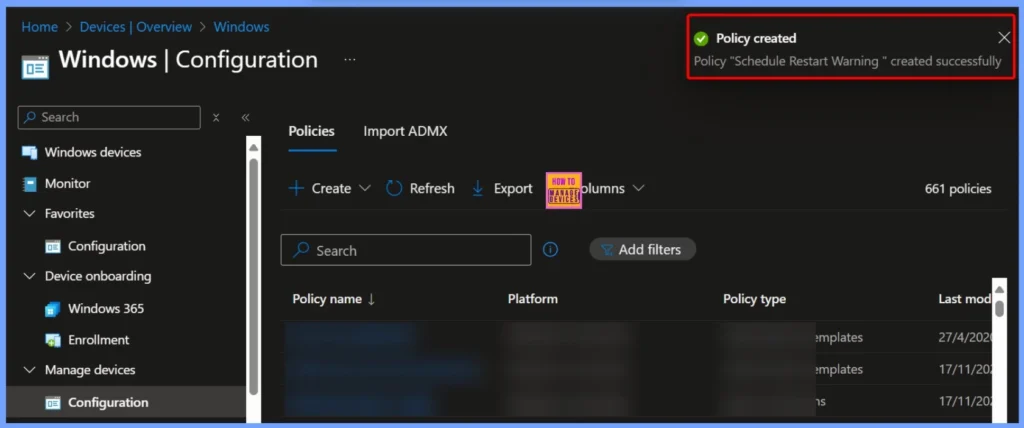Select the Policies tab
1024x428 pixels.
tap(311, 131)
